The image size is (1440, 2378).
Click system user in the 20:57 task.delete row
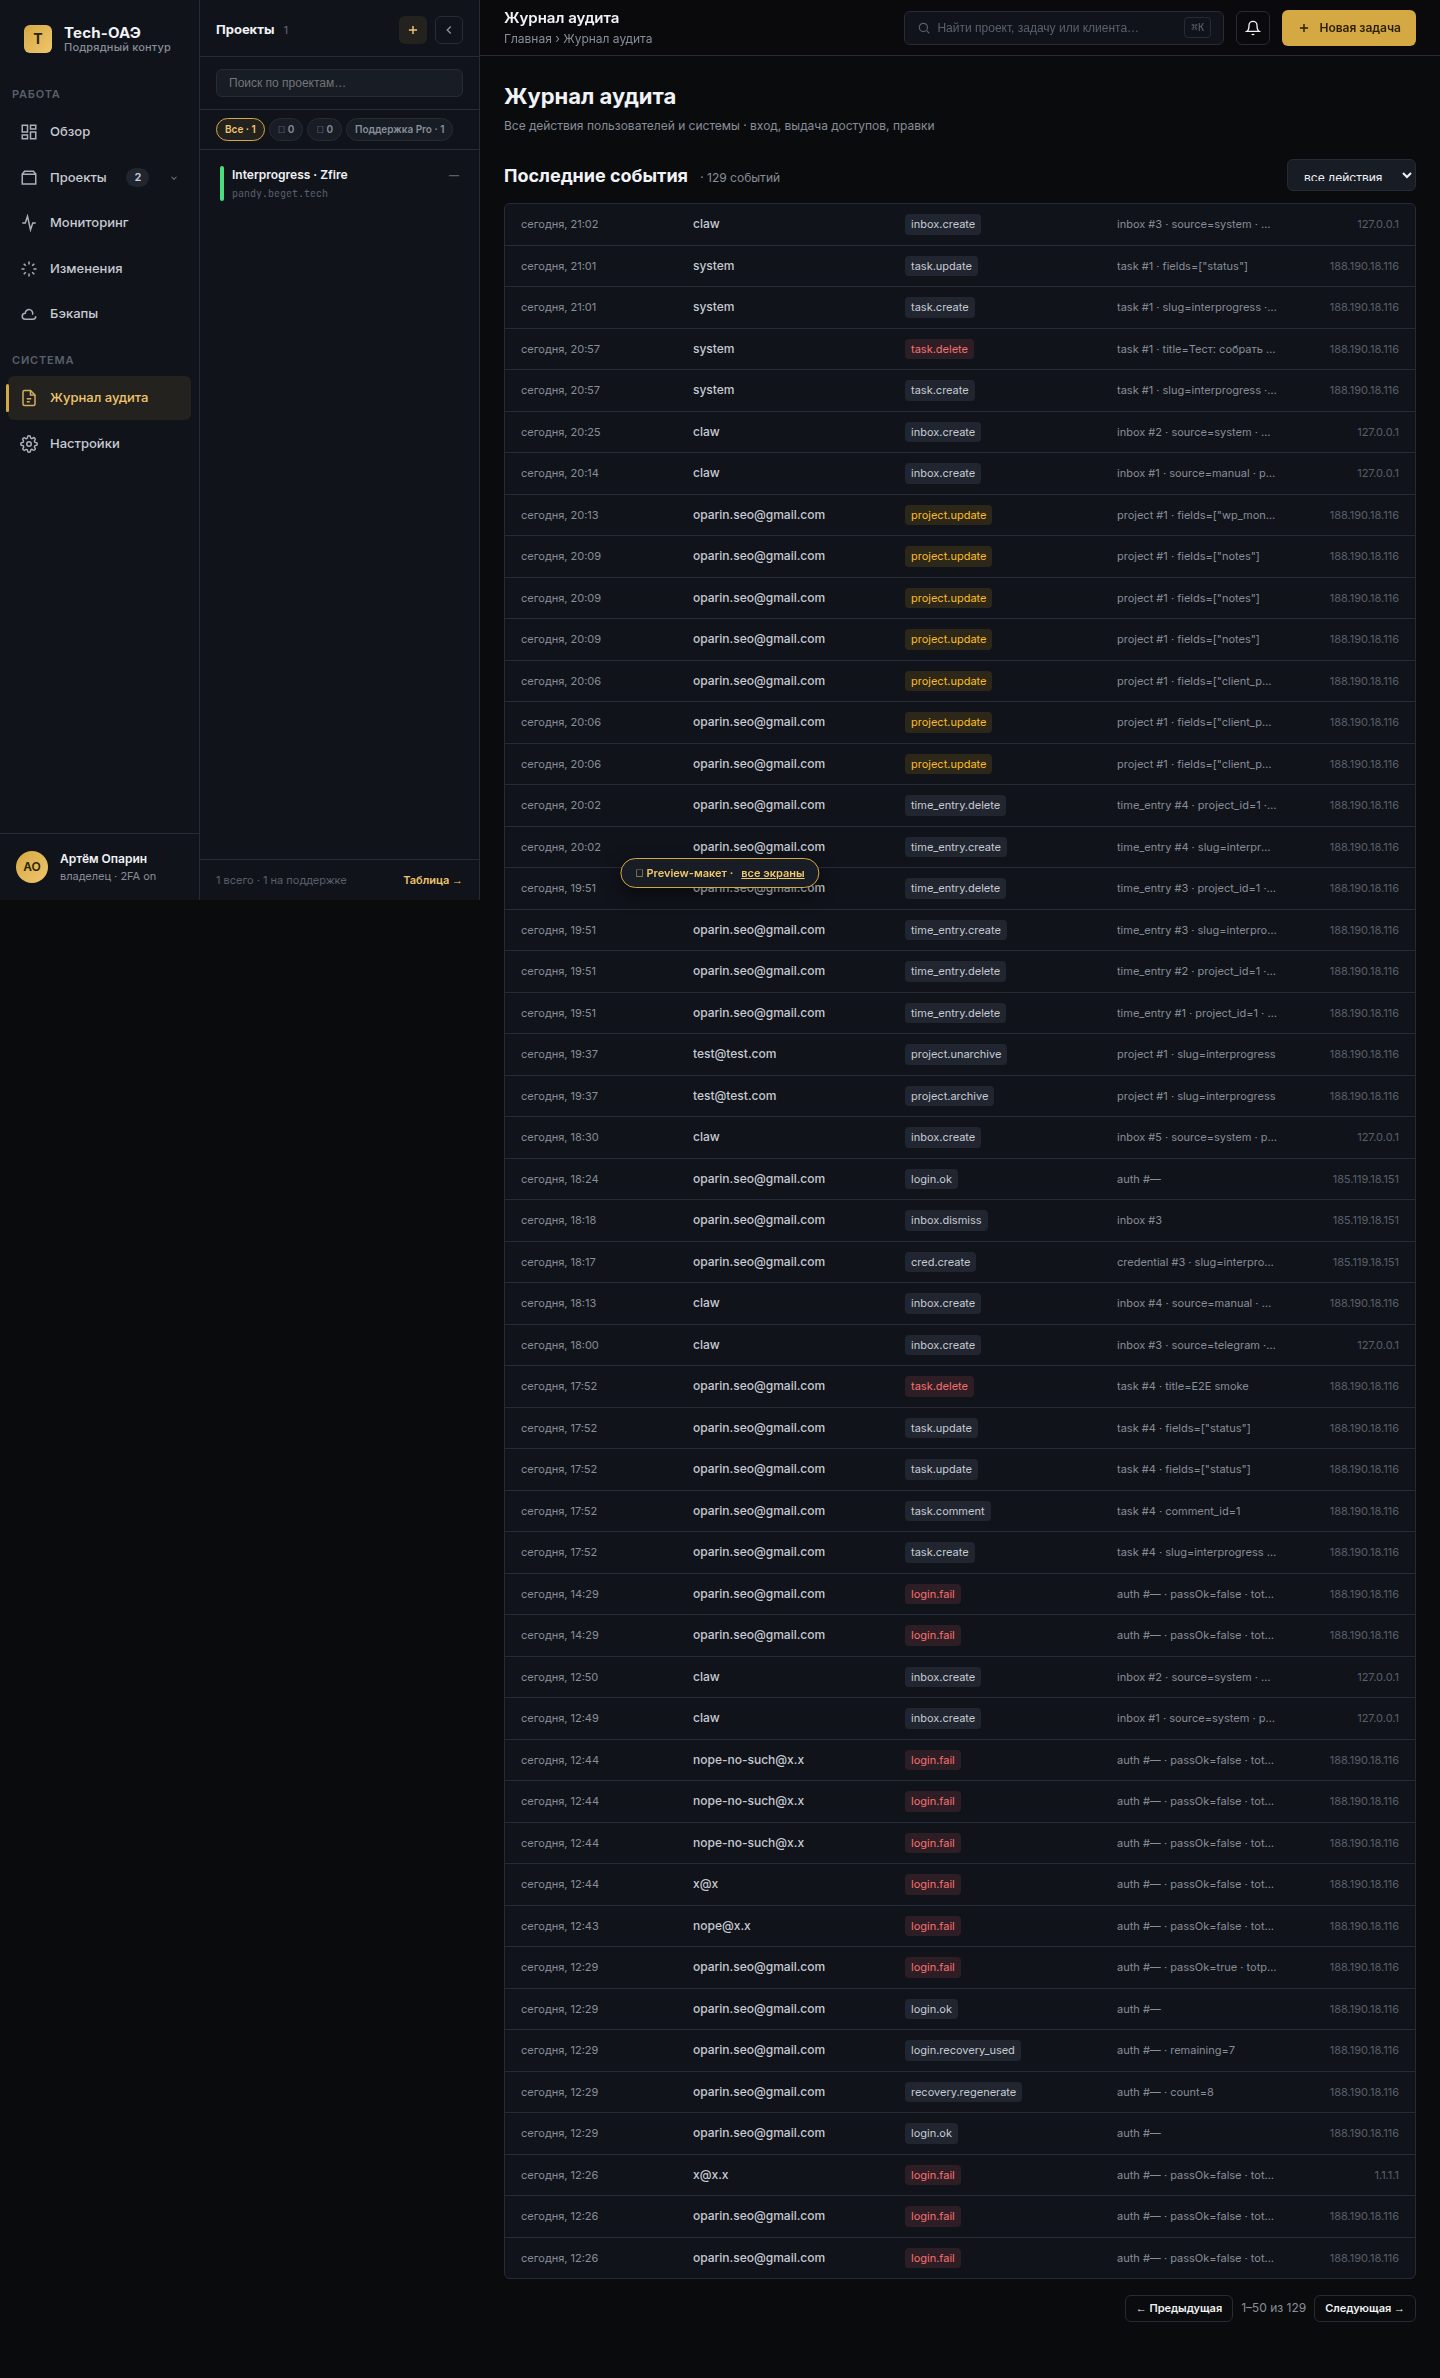(713, 349)
